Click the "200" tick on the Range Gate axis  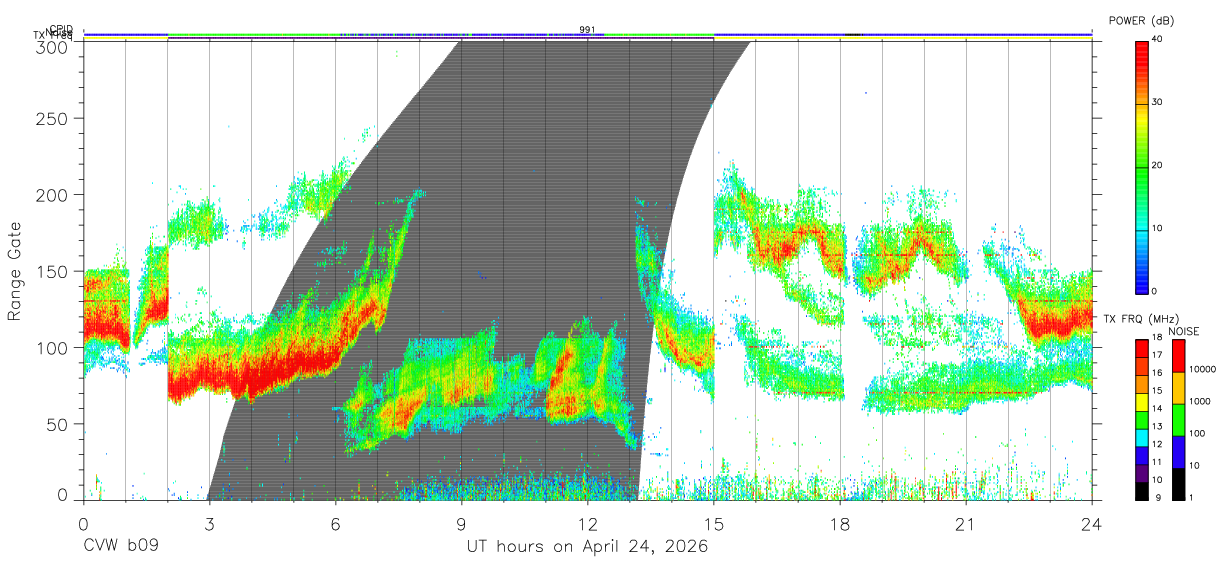pos(53,194)
